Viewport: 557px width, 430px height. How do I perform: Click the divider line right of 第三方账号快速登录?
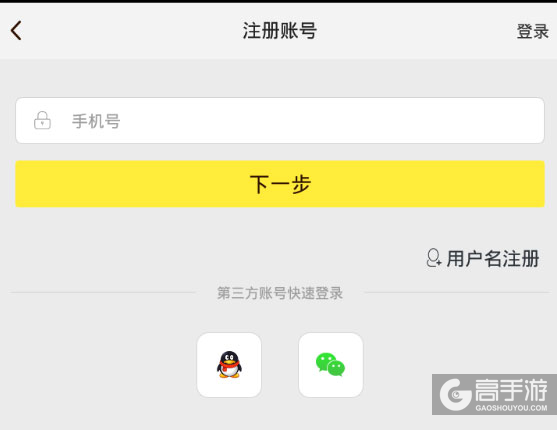(x=457, y=293)
